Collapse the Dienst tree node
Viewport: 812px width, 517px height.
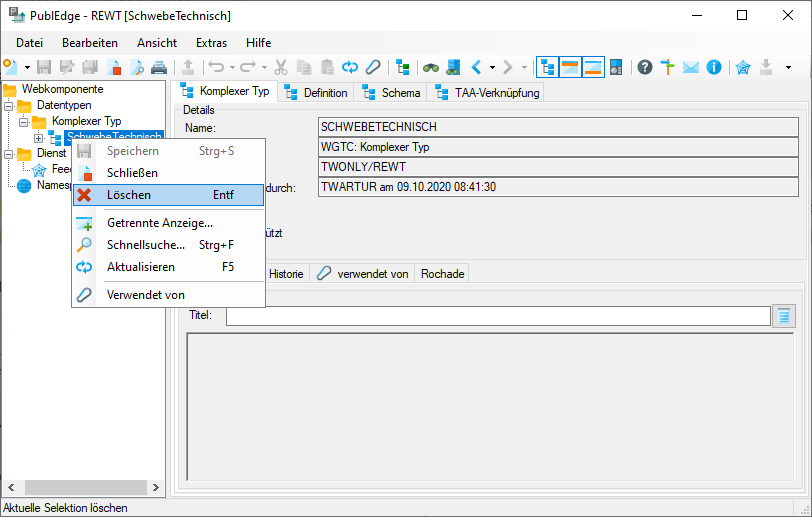9,154
